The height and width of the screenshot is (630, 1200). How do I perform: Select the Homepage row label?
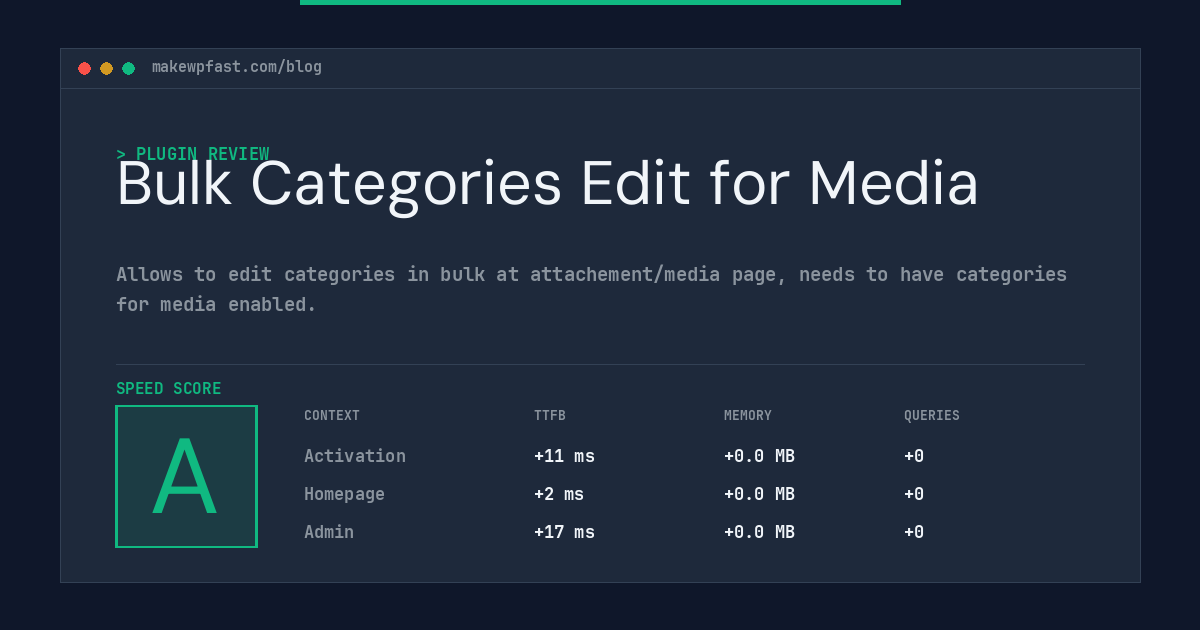click(x=344, y=494)
